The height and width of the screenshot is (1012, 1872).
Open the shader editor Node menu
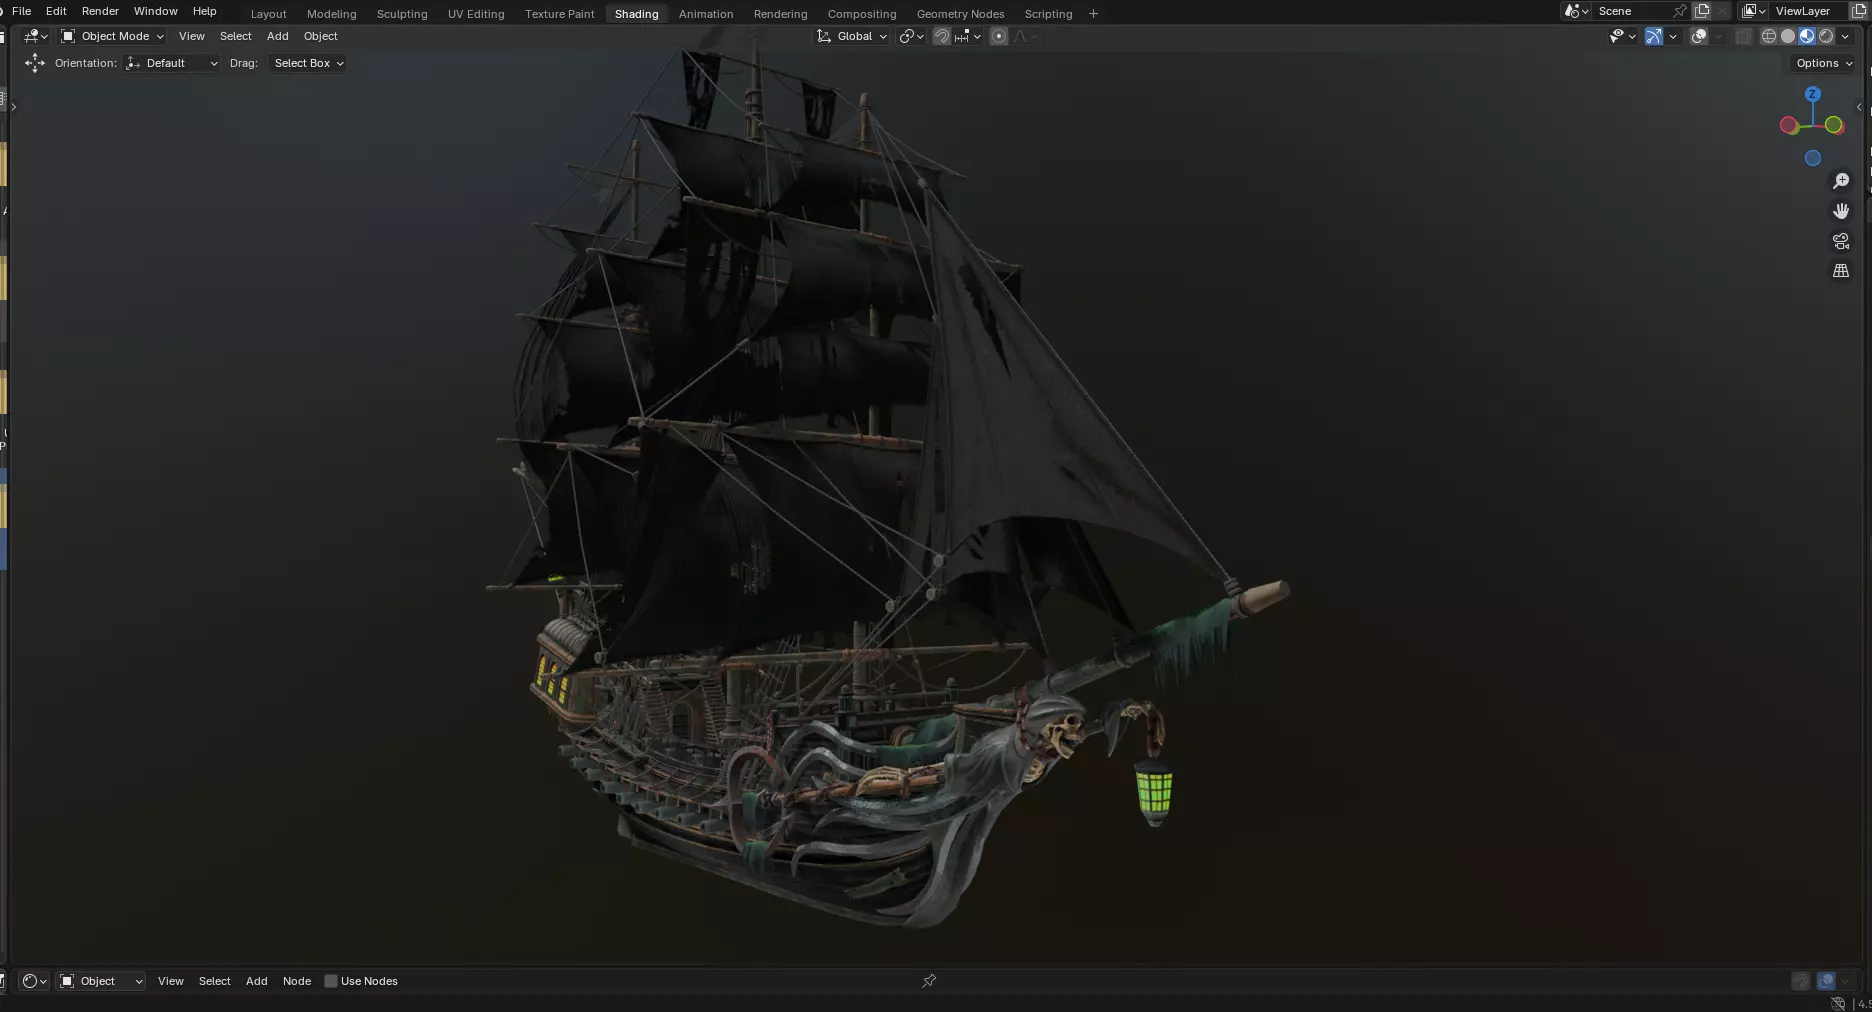click(296, 981)
